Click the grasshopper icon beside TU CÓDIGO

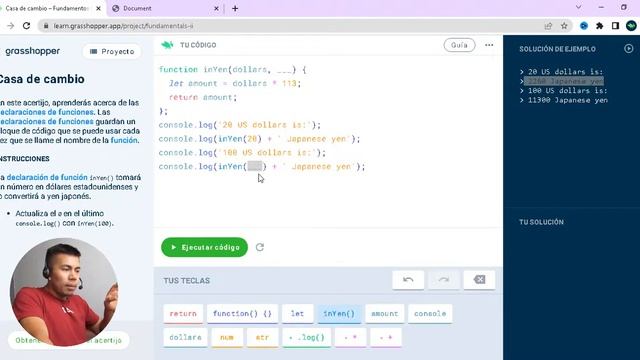click(x=167, y=45)
